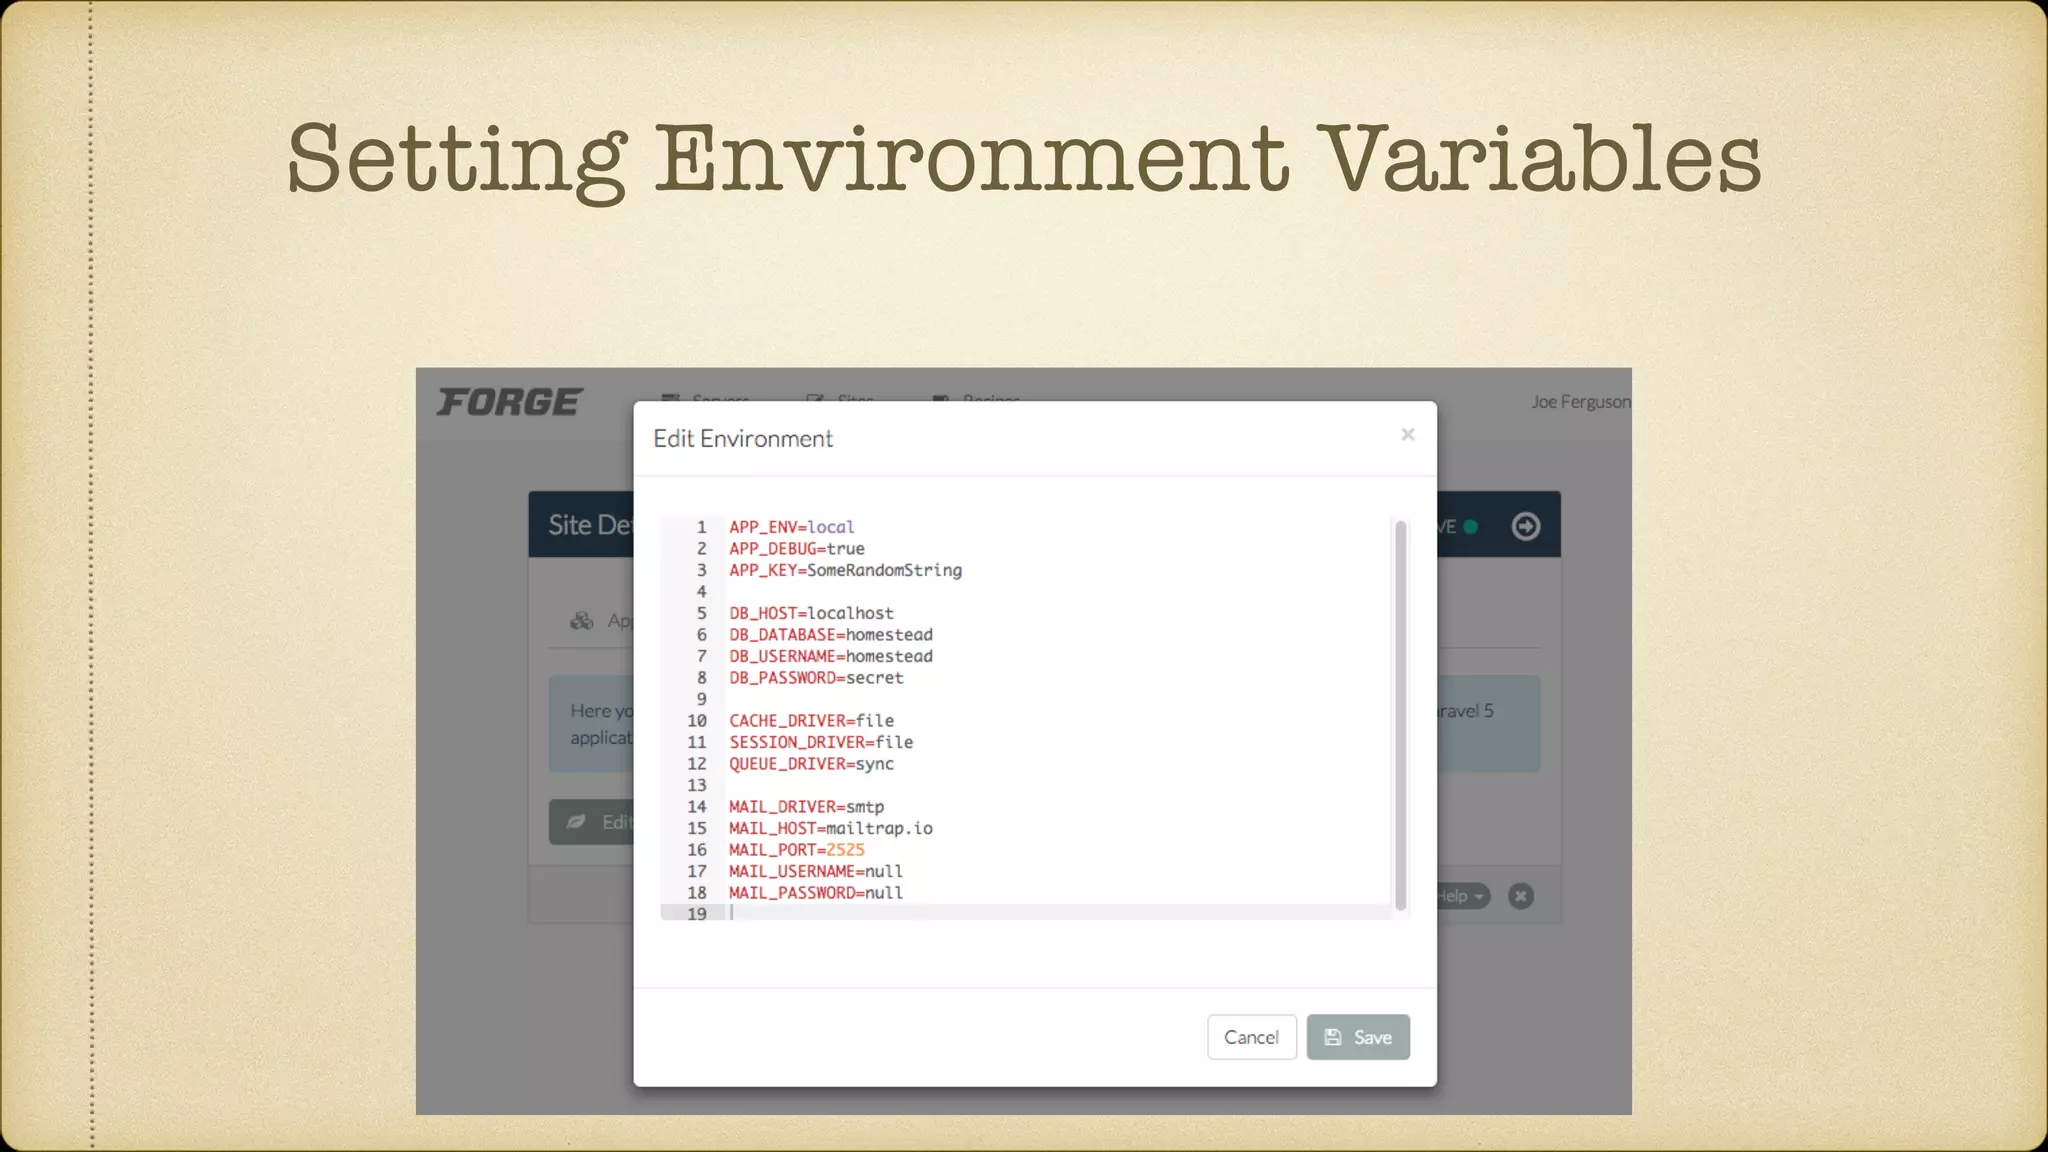
Task: Click line number 10 in gutter
Action: 697,721
